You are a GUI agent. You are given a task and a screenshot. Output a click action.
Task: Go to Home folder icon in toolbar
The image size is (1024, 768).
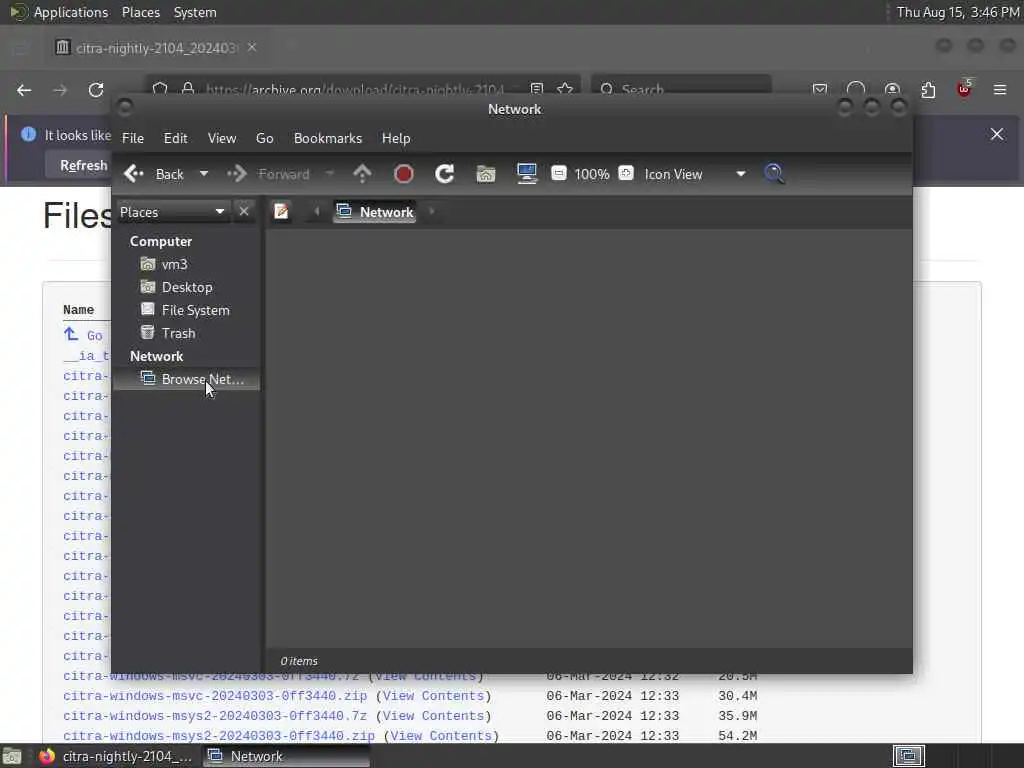click(x=486, y=174)
